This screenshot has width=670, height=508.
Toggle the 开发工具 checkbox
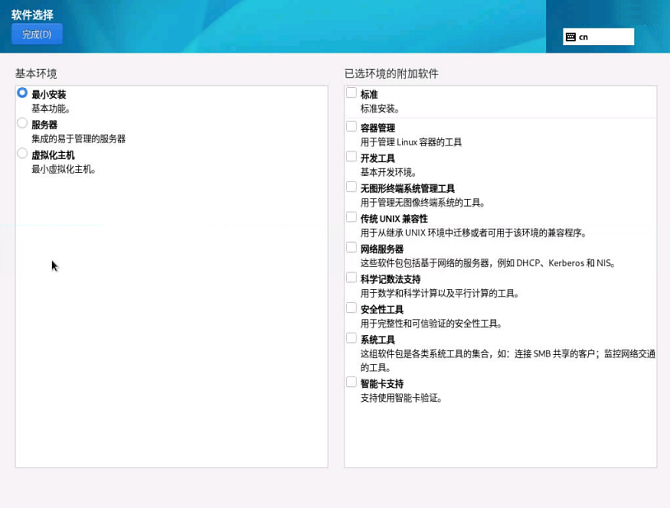[351, 157]
